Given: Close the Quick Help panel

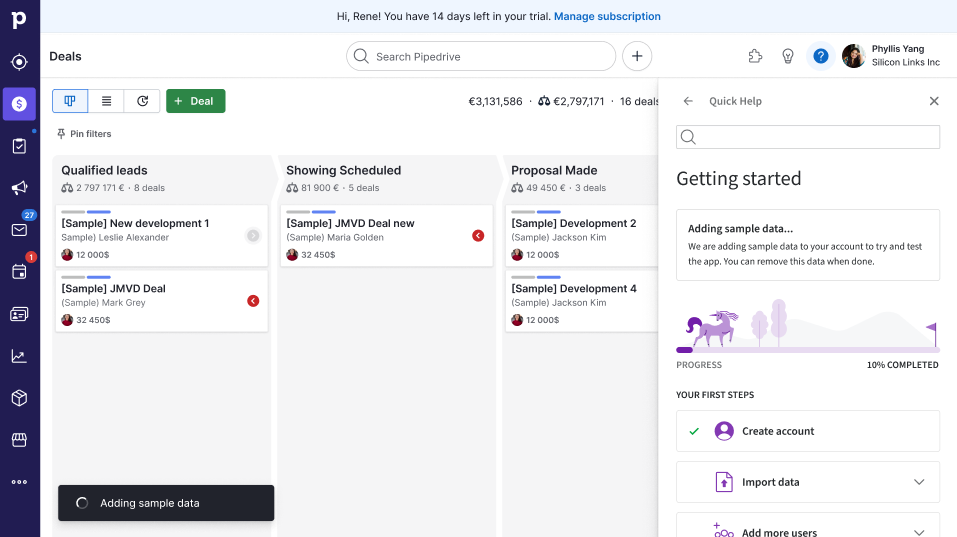Looking at the screenshot, I should [934, 101].
